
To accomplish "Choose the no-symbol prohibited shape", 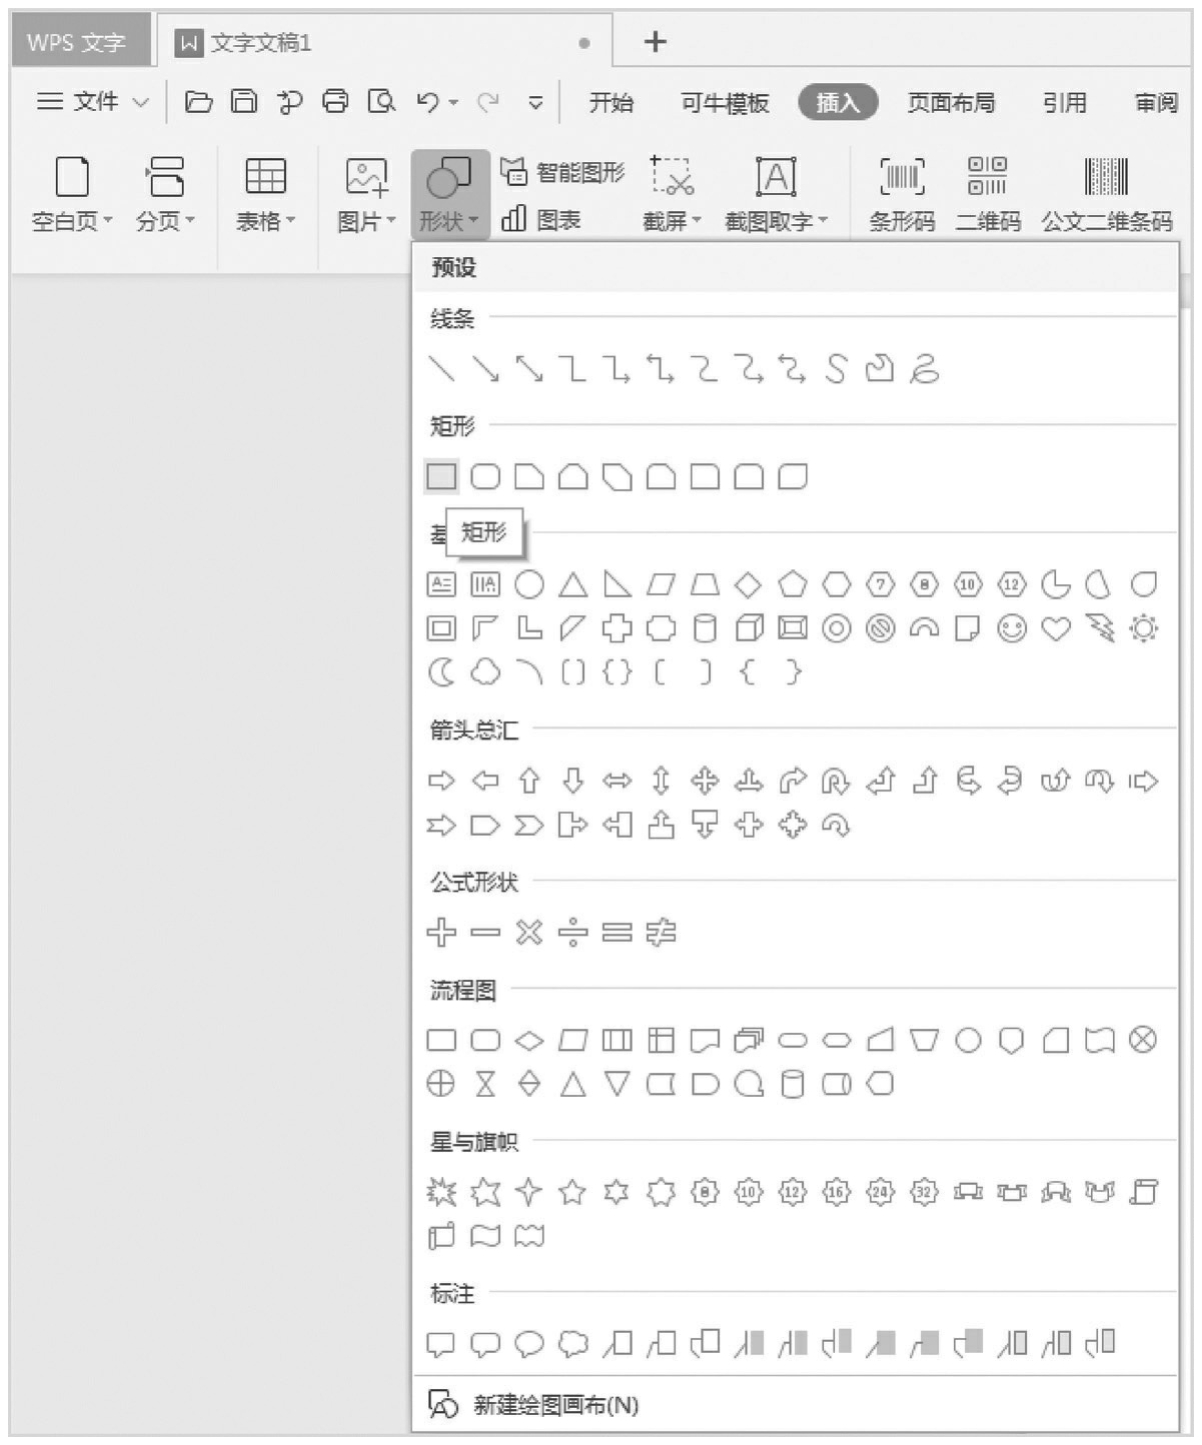I will tap(880, 628).
